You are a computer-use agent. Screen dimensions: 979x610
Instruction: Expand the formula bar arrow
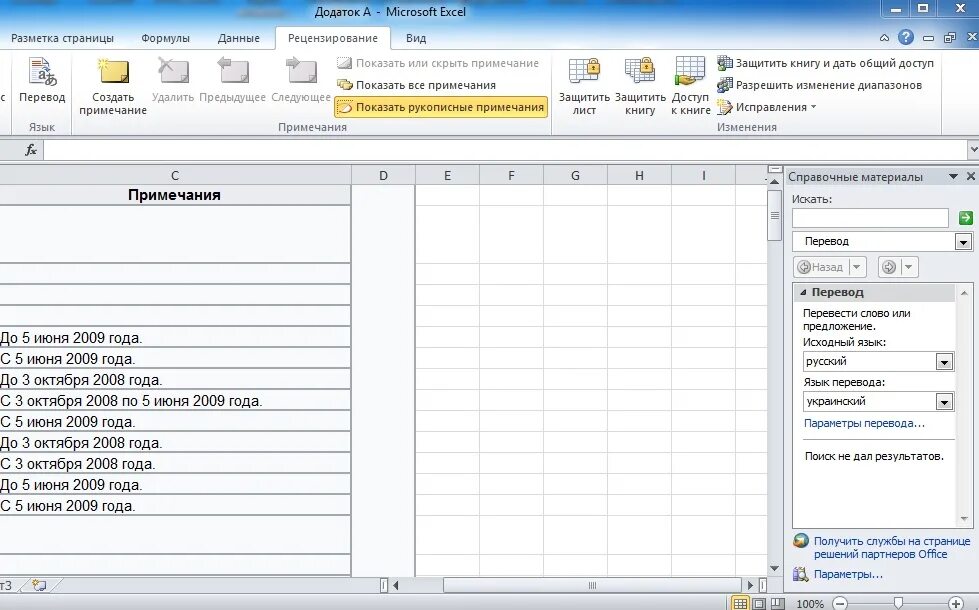point(973,150)
